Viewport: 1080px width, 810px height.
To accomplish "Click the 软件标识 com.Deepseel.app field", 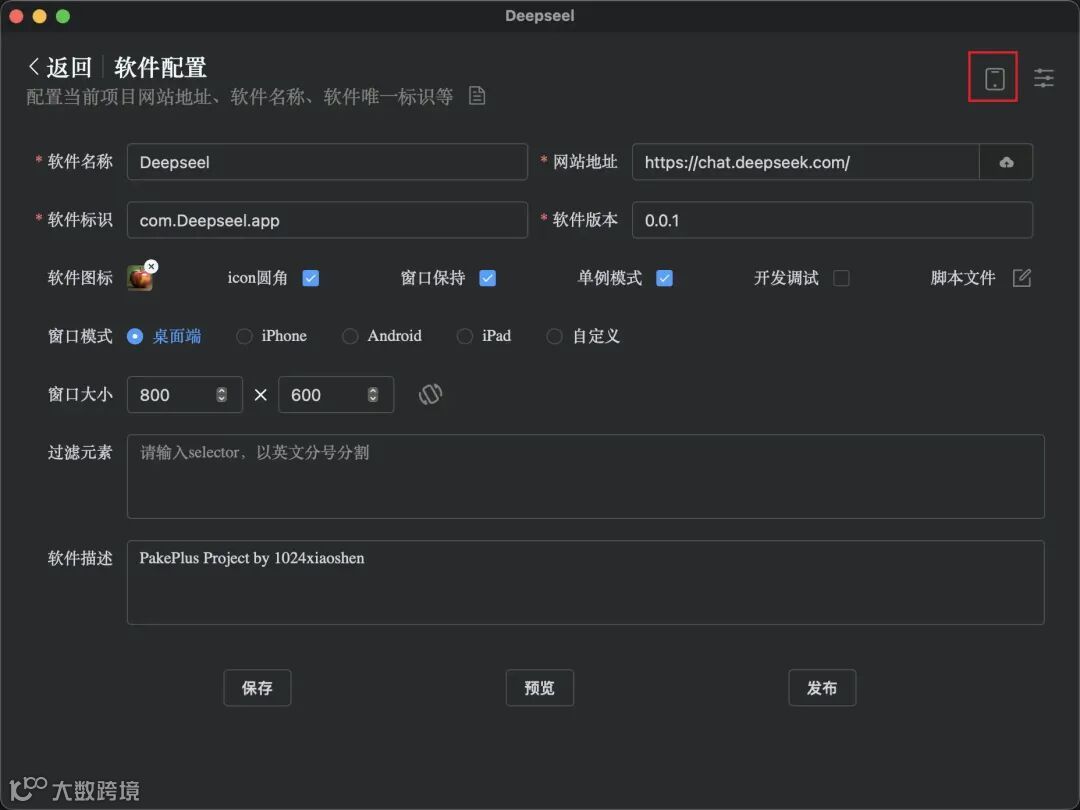I will [x=327, y=220].
